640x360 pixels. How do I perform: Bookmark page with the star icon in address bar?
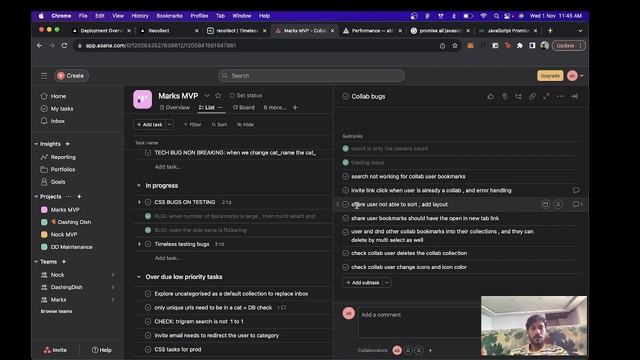455,46
